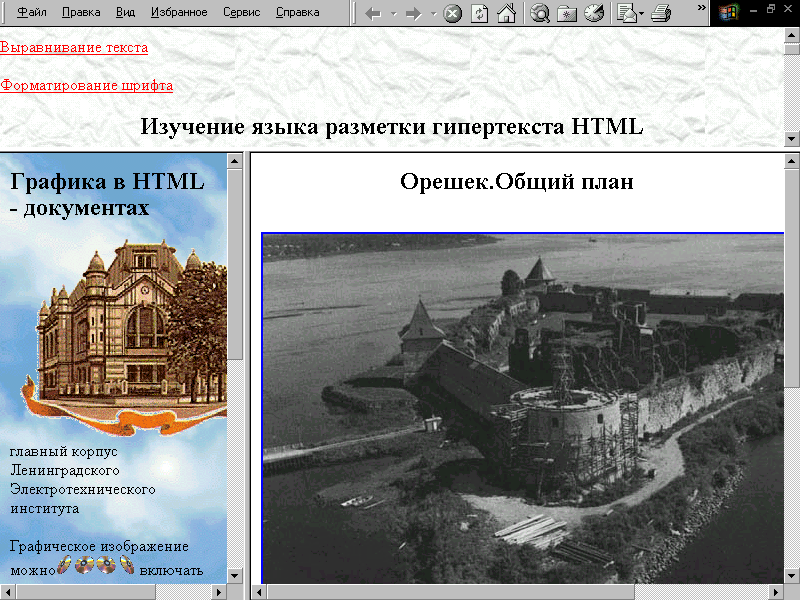Click the right frame vertical scroll thumb
The width and height of the screenshot is (800, 600).
(x=791, y=279)
